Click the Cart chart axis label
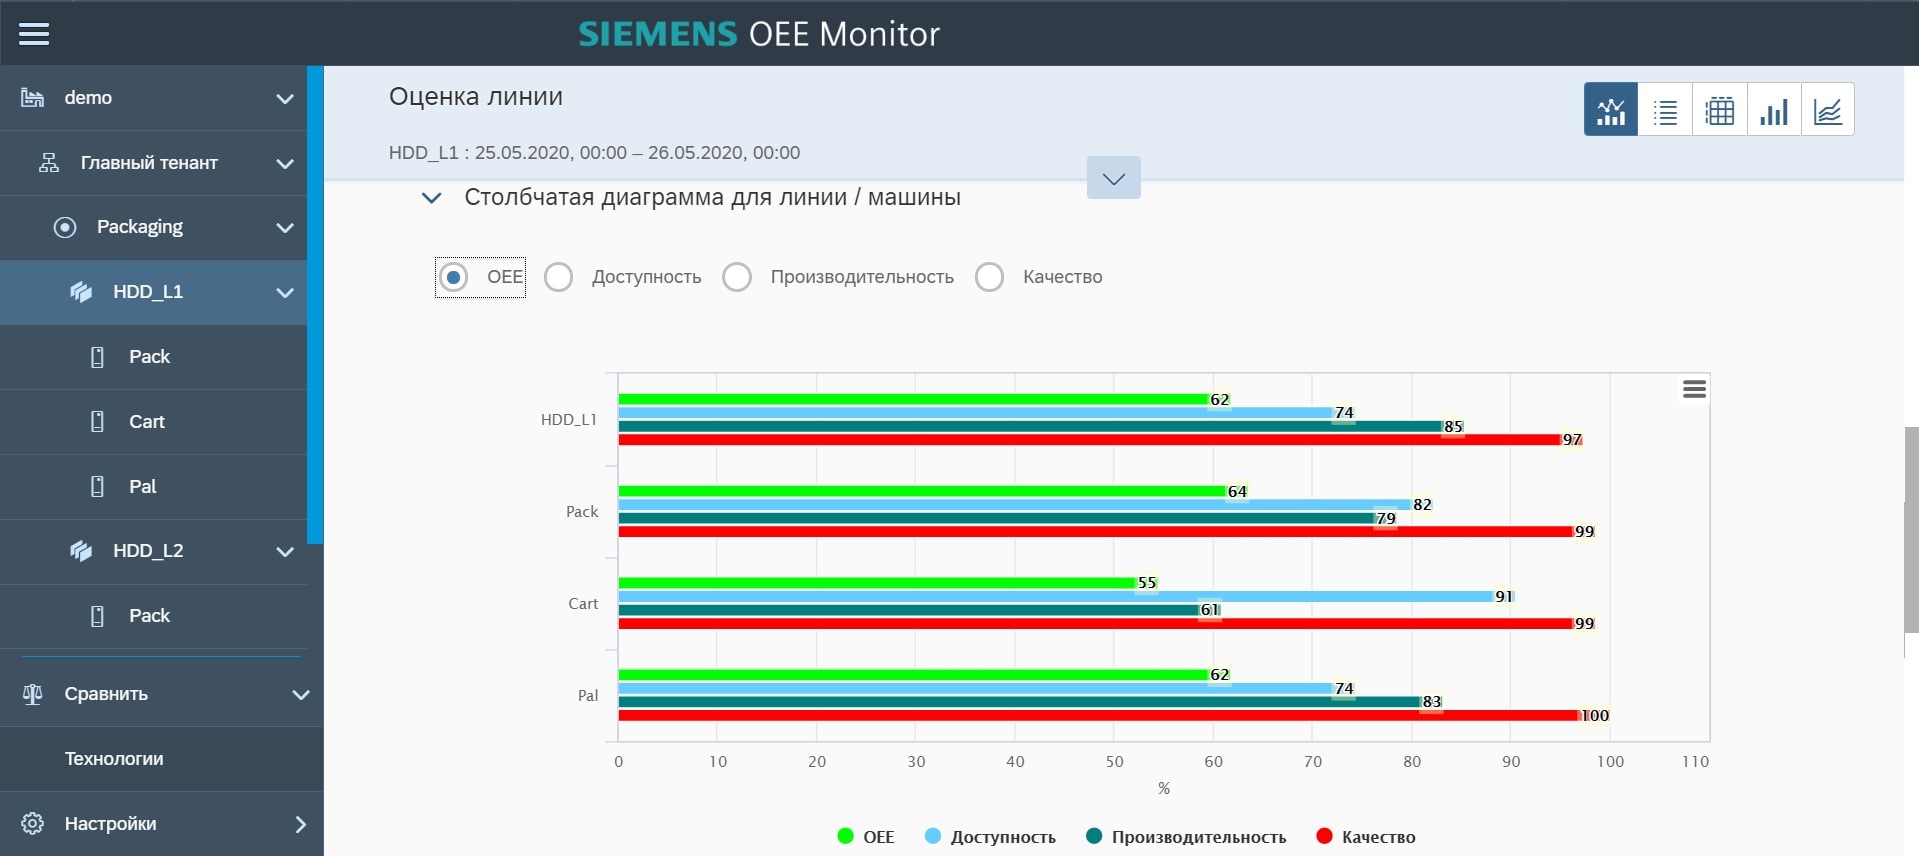1919x856 pixels. tap(583, 604)
